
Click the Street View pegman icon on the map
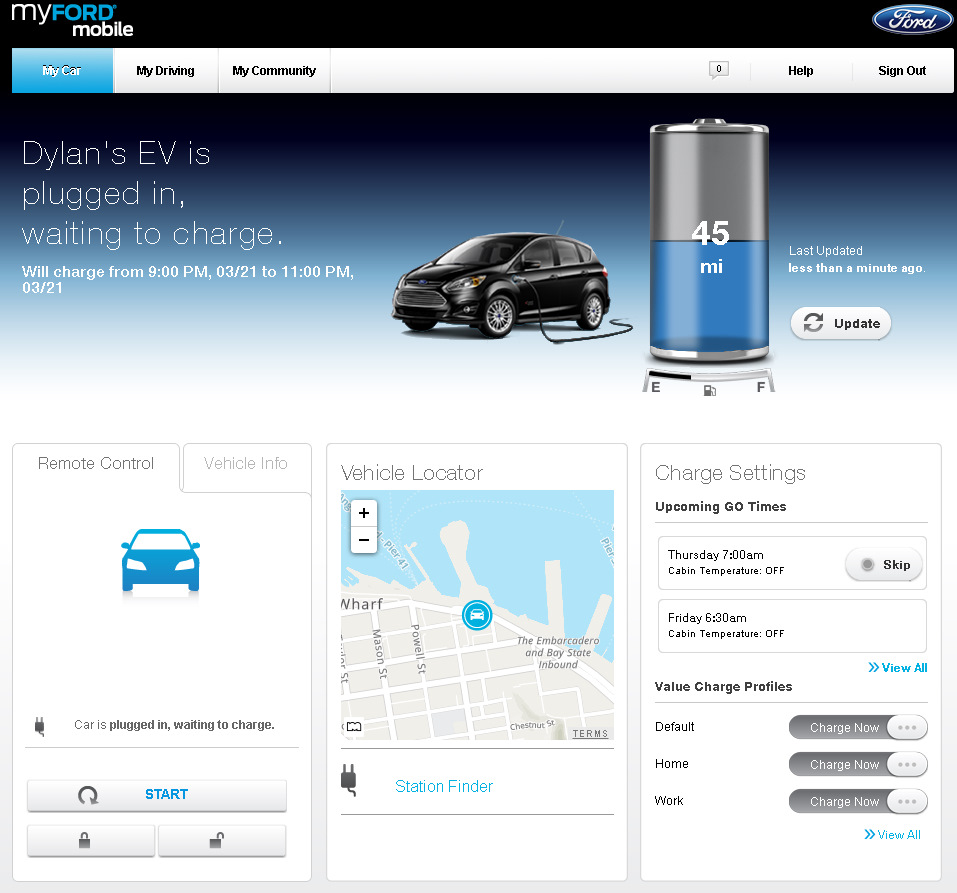click(353, 727)
